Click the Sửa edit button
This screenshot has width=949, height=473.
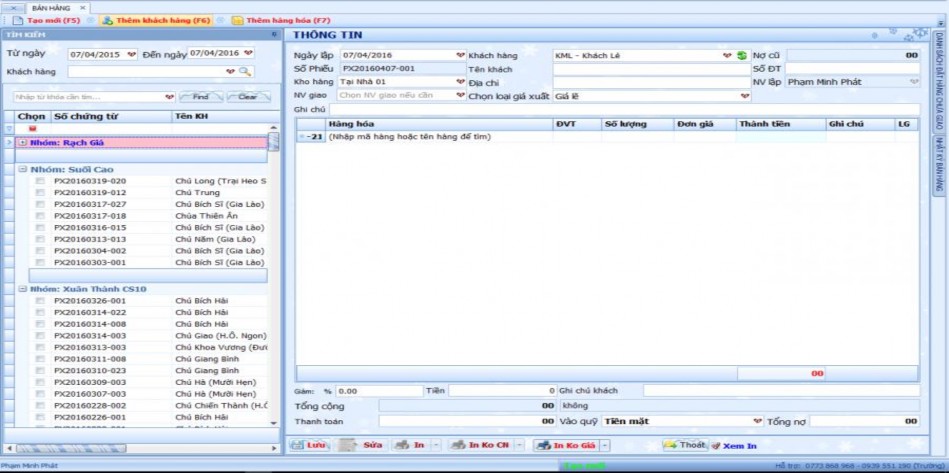[x=366, y=445]
